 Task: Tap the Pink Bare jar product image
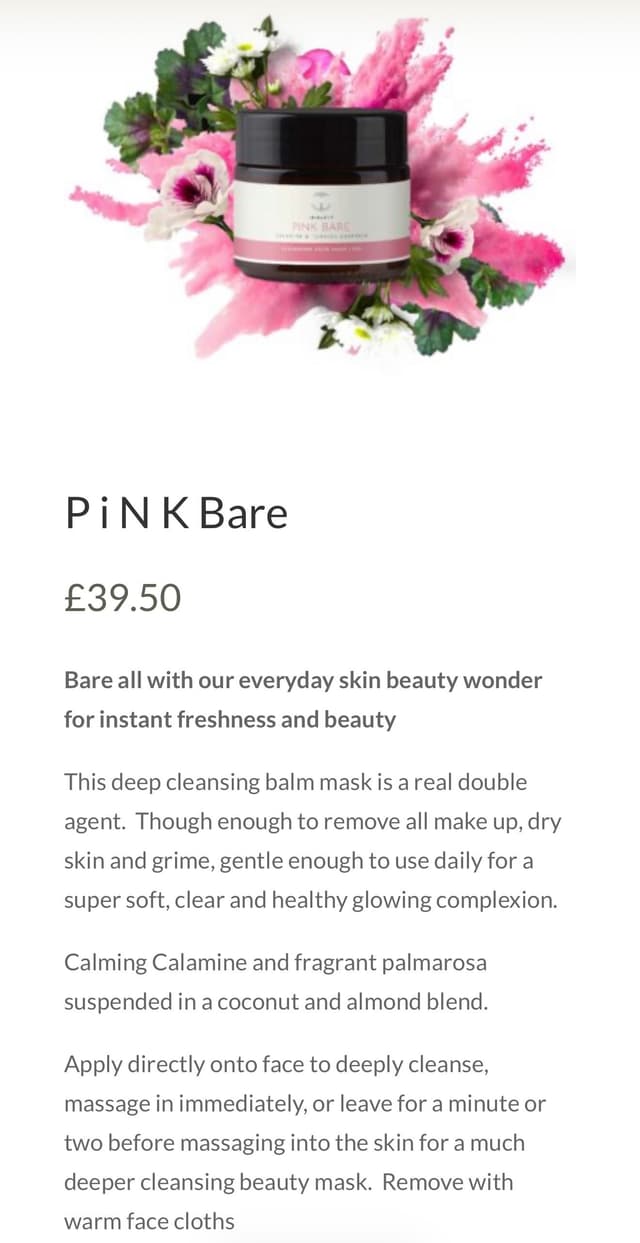pyautogui.click(x=321, y=195)
